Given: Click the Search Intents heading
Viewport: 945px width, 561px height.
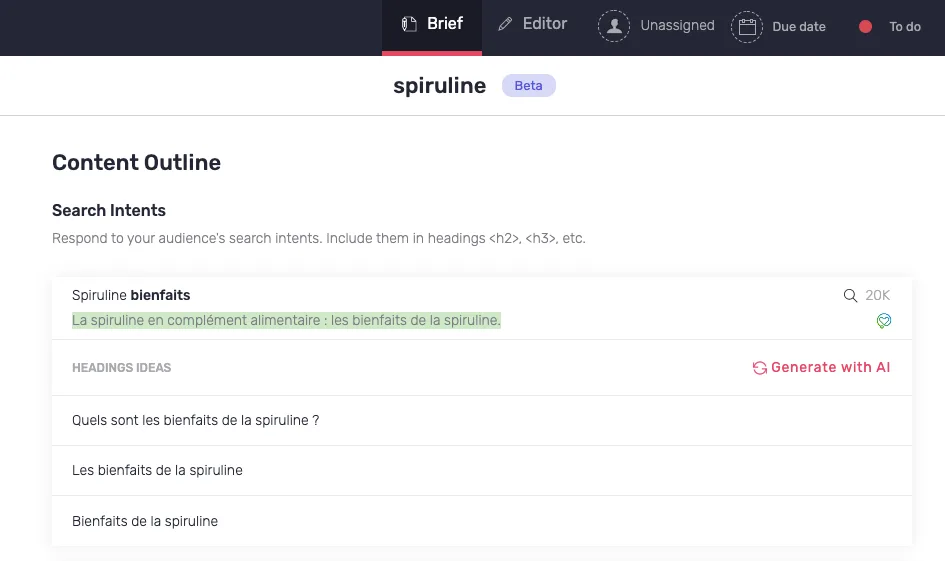Looking at the screenshot, I should coord(108,210).
